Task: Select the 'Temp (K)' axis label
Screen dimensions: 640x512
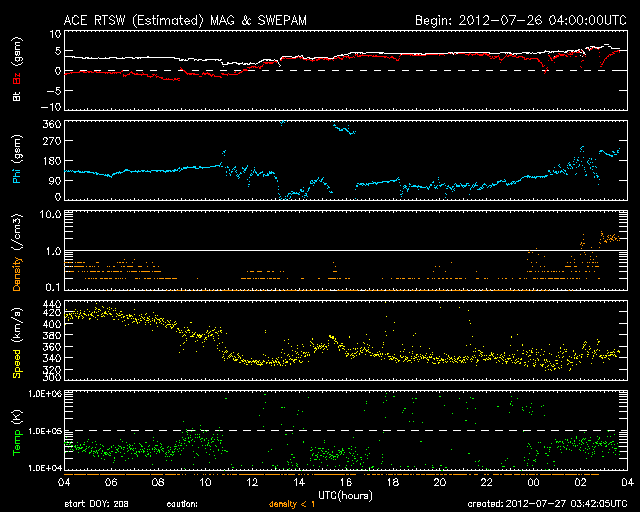Action: coord(17,432)
